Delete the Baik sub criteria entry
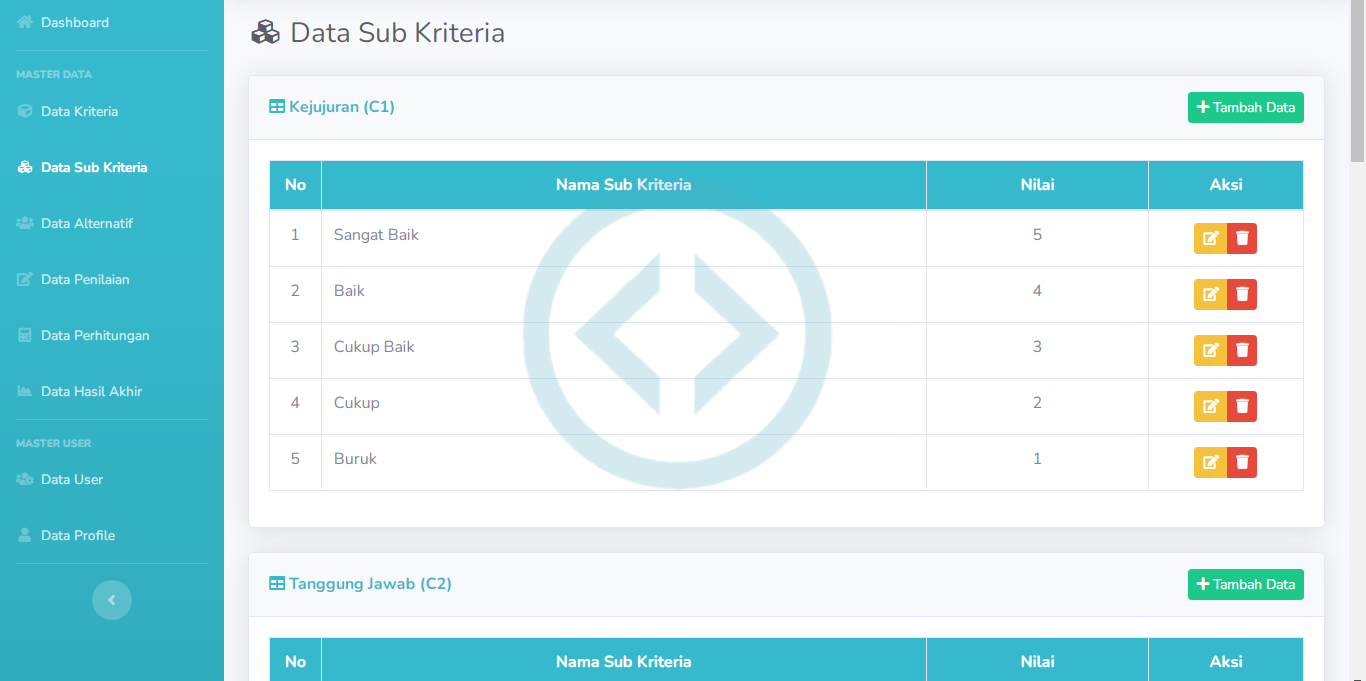The height and width of the screenshot is (681, 1366). 1242,294
